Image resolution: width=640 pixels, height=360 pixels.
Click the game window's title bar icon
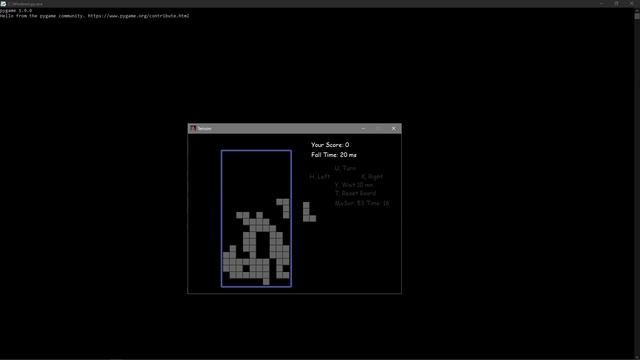tap(193, 129)
